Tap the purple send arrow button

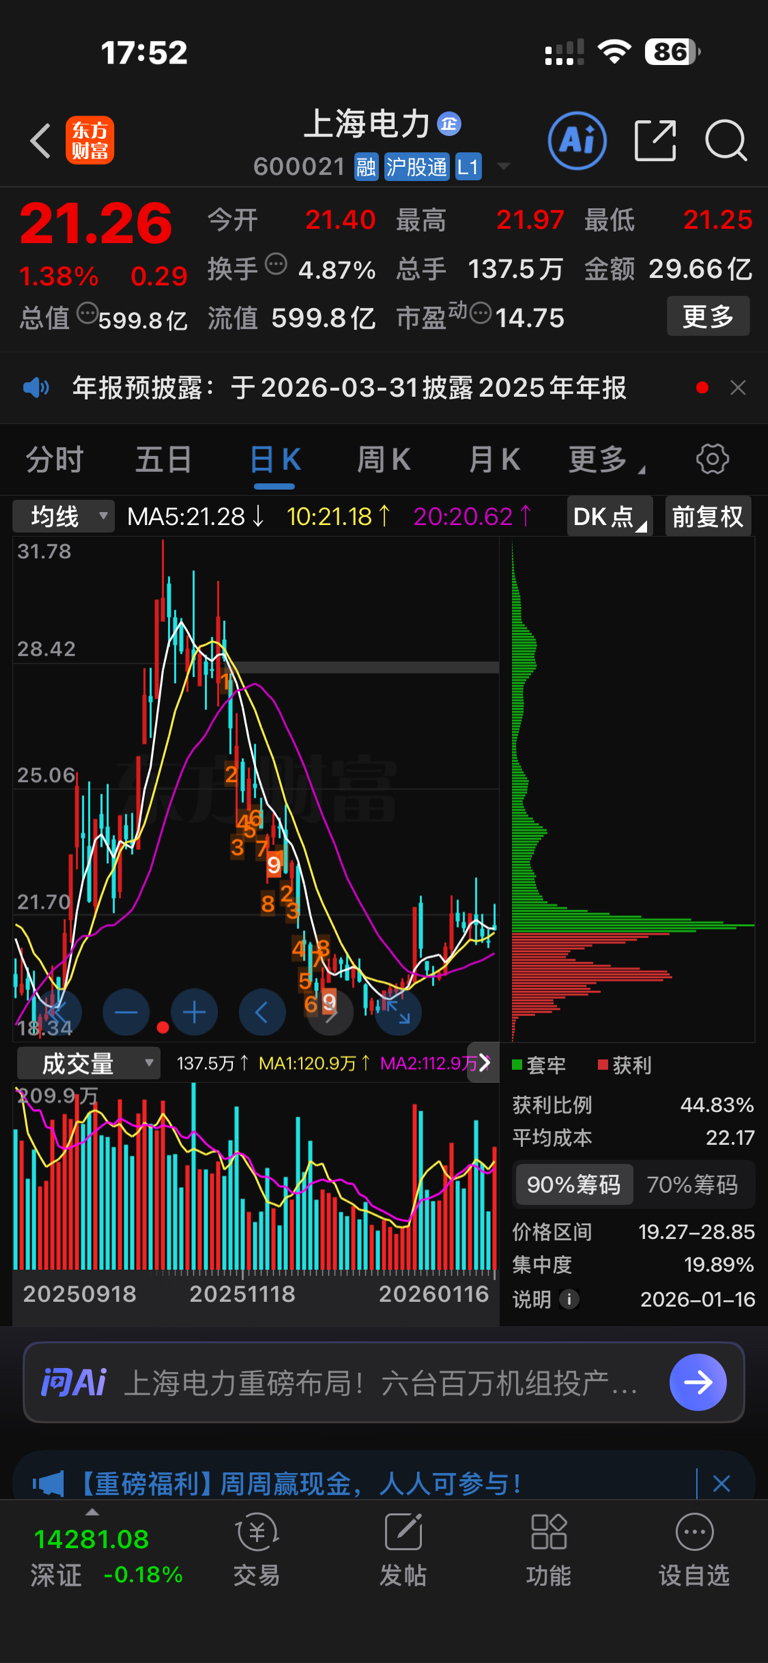(x=698, y=1382)
